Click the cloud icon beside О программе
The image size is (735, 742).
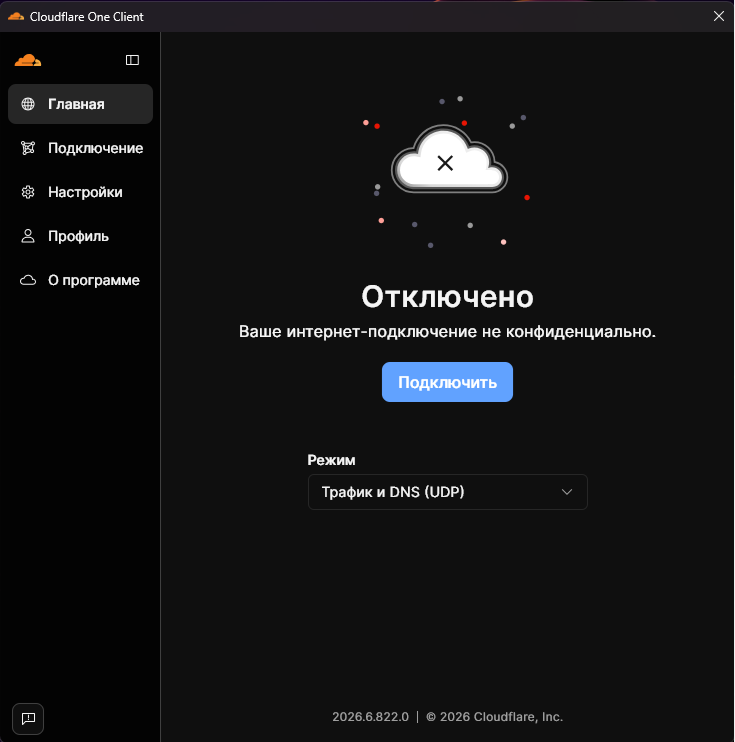pos(28,280)
